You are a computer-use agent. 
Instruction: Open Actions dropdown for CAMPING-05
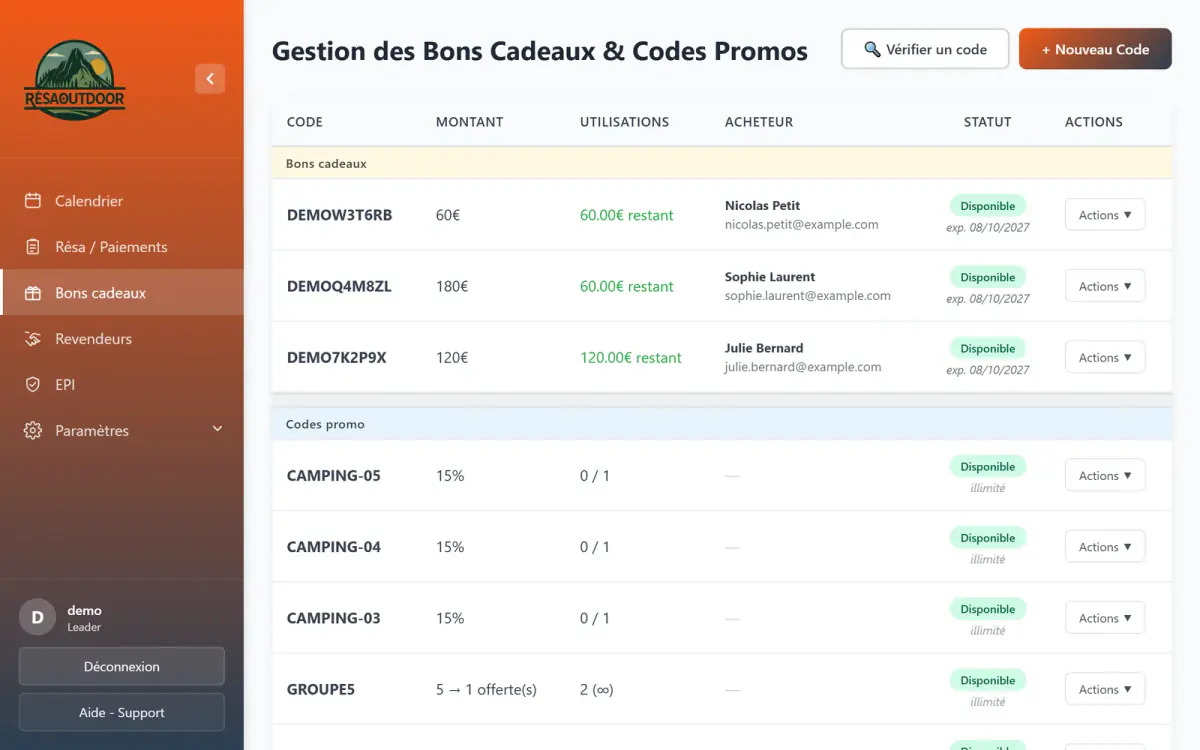(x=1105, y=476)
